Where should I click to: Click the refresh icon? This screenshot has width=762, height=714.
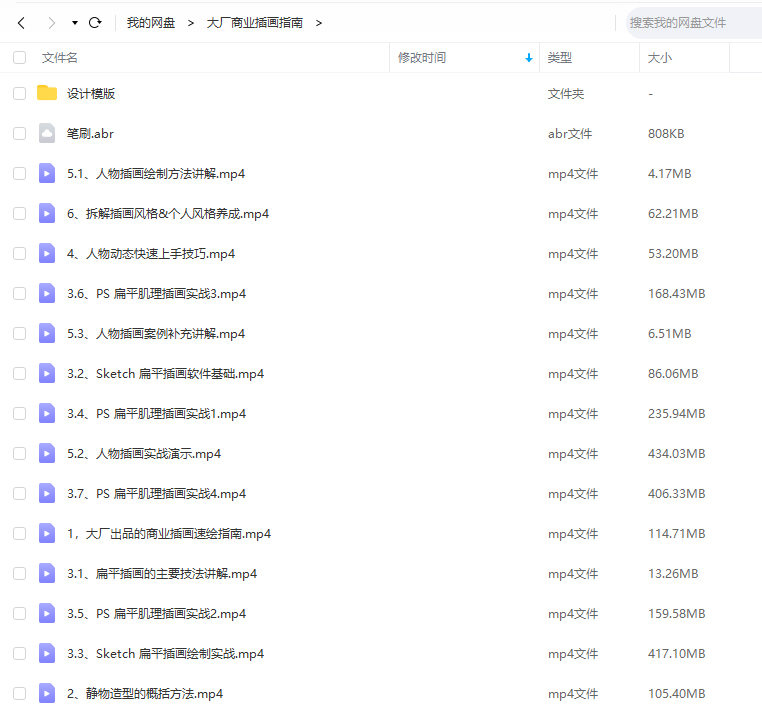95,22
